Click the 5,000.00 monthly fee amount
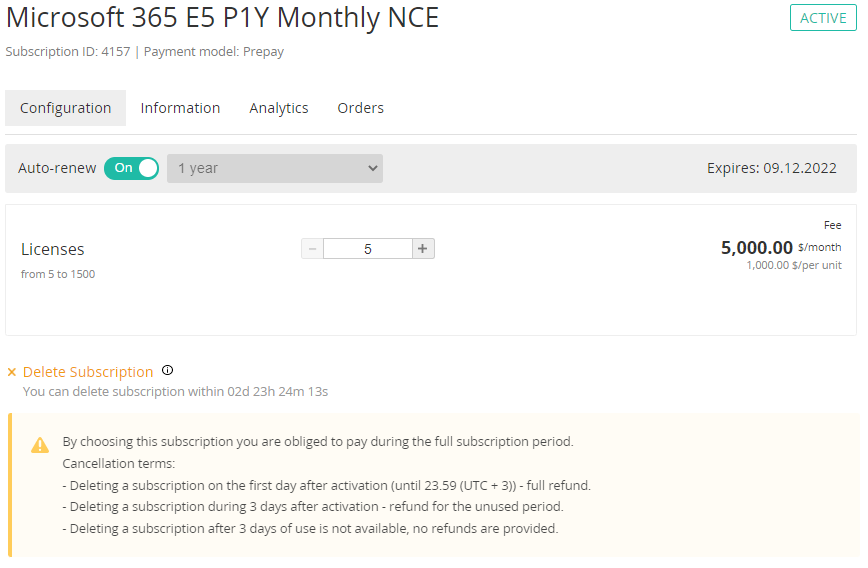This screenshot has width=868, height=568. click(x=757, y=247)
